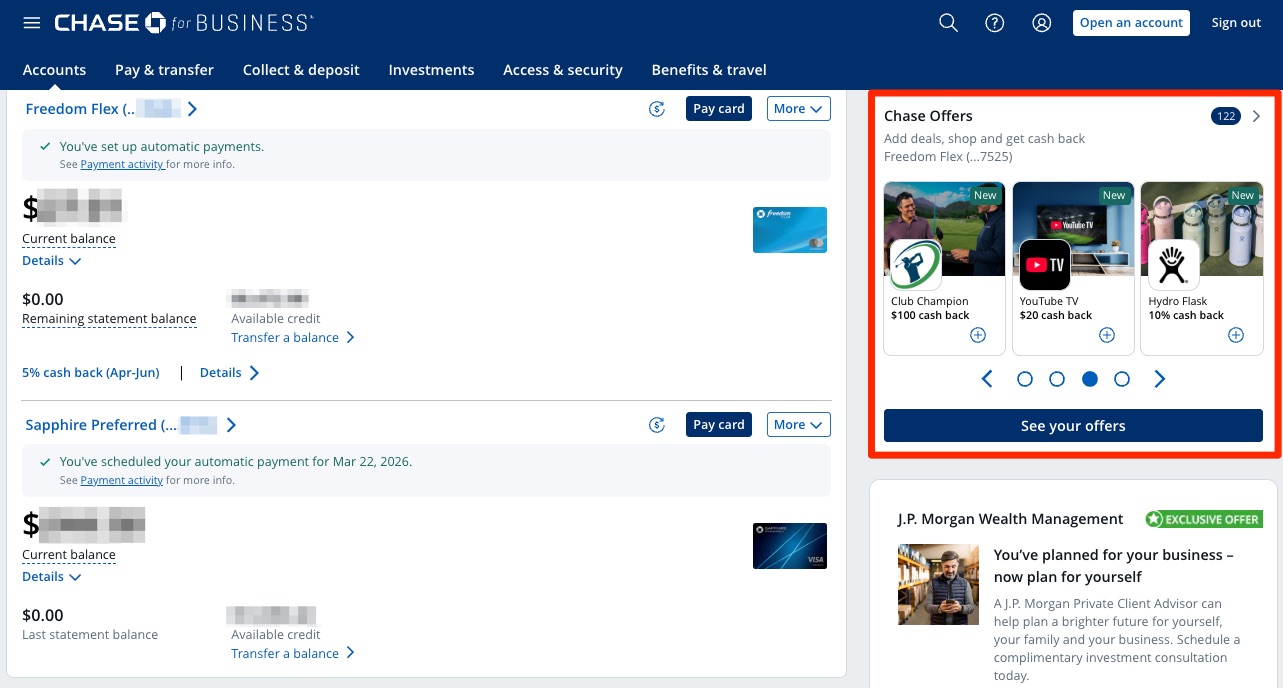Open the Freedom Flex More dropdown
This screenshot has width=1283, height=688.
click(798, 109)
